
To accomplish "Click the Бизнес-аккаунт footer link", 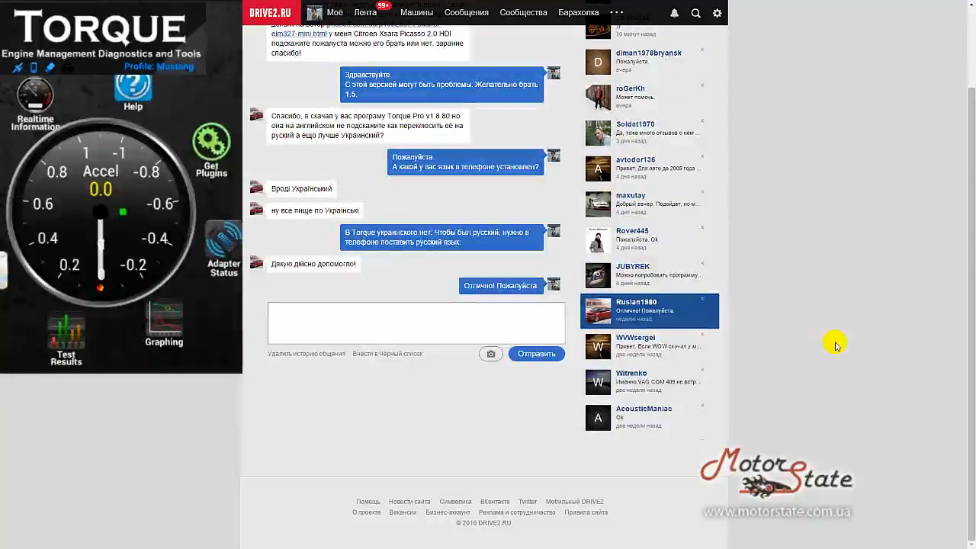I will [x=448, y=512].
